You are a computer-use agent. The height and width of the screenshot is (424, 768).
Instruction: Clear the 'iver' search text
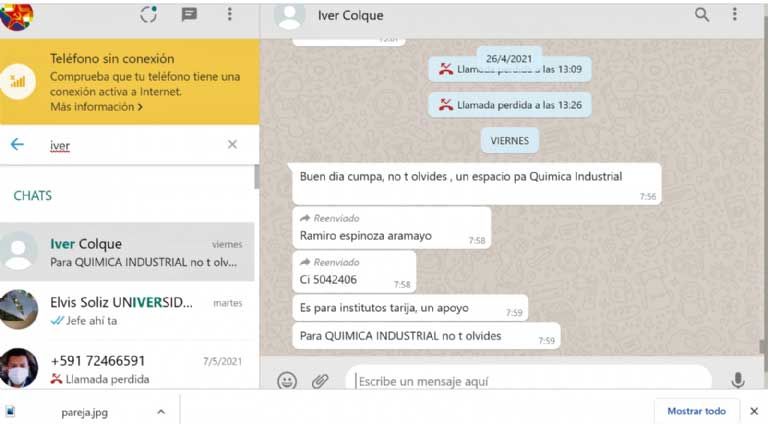point(232,145)
